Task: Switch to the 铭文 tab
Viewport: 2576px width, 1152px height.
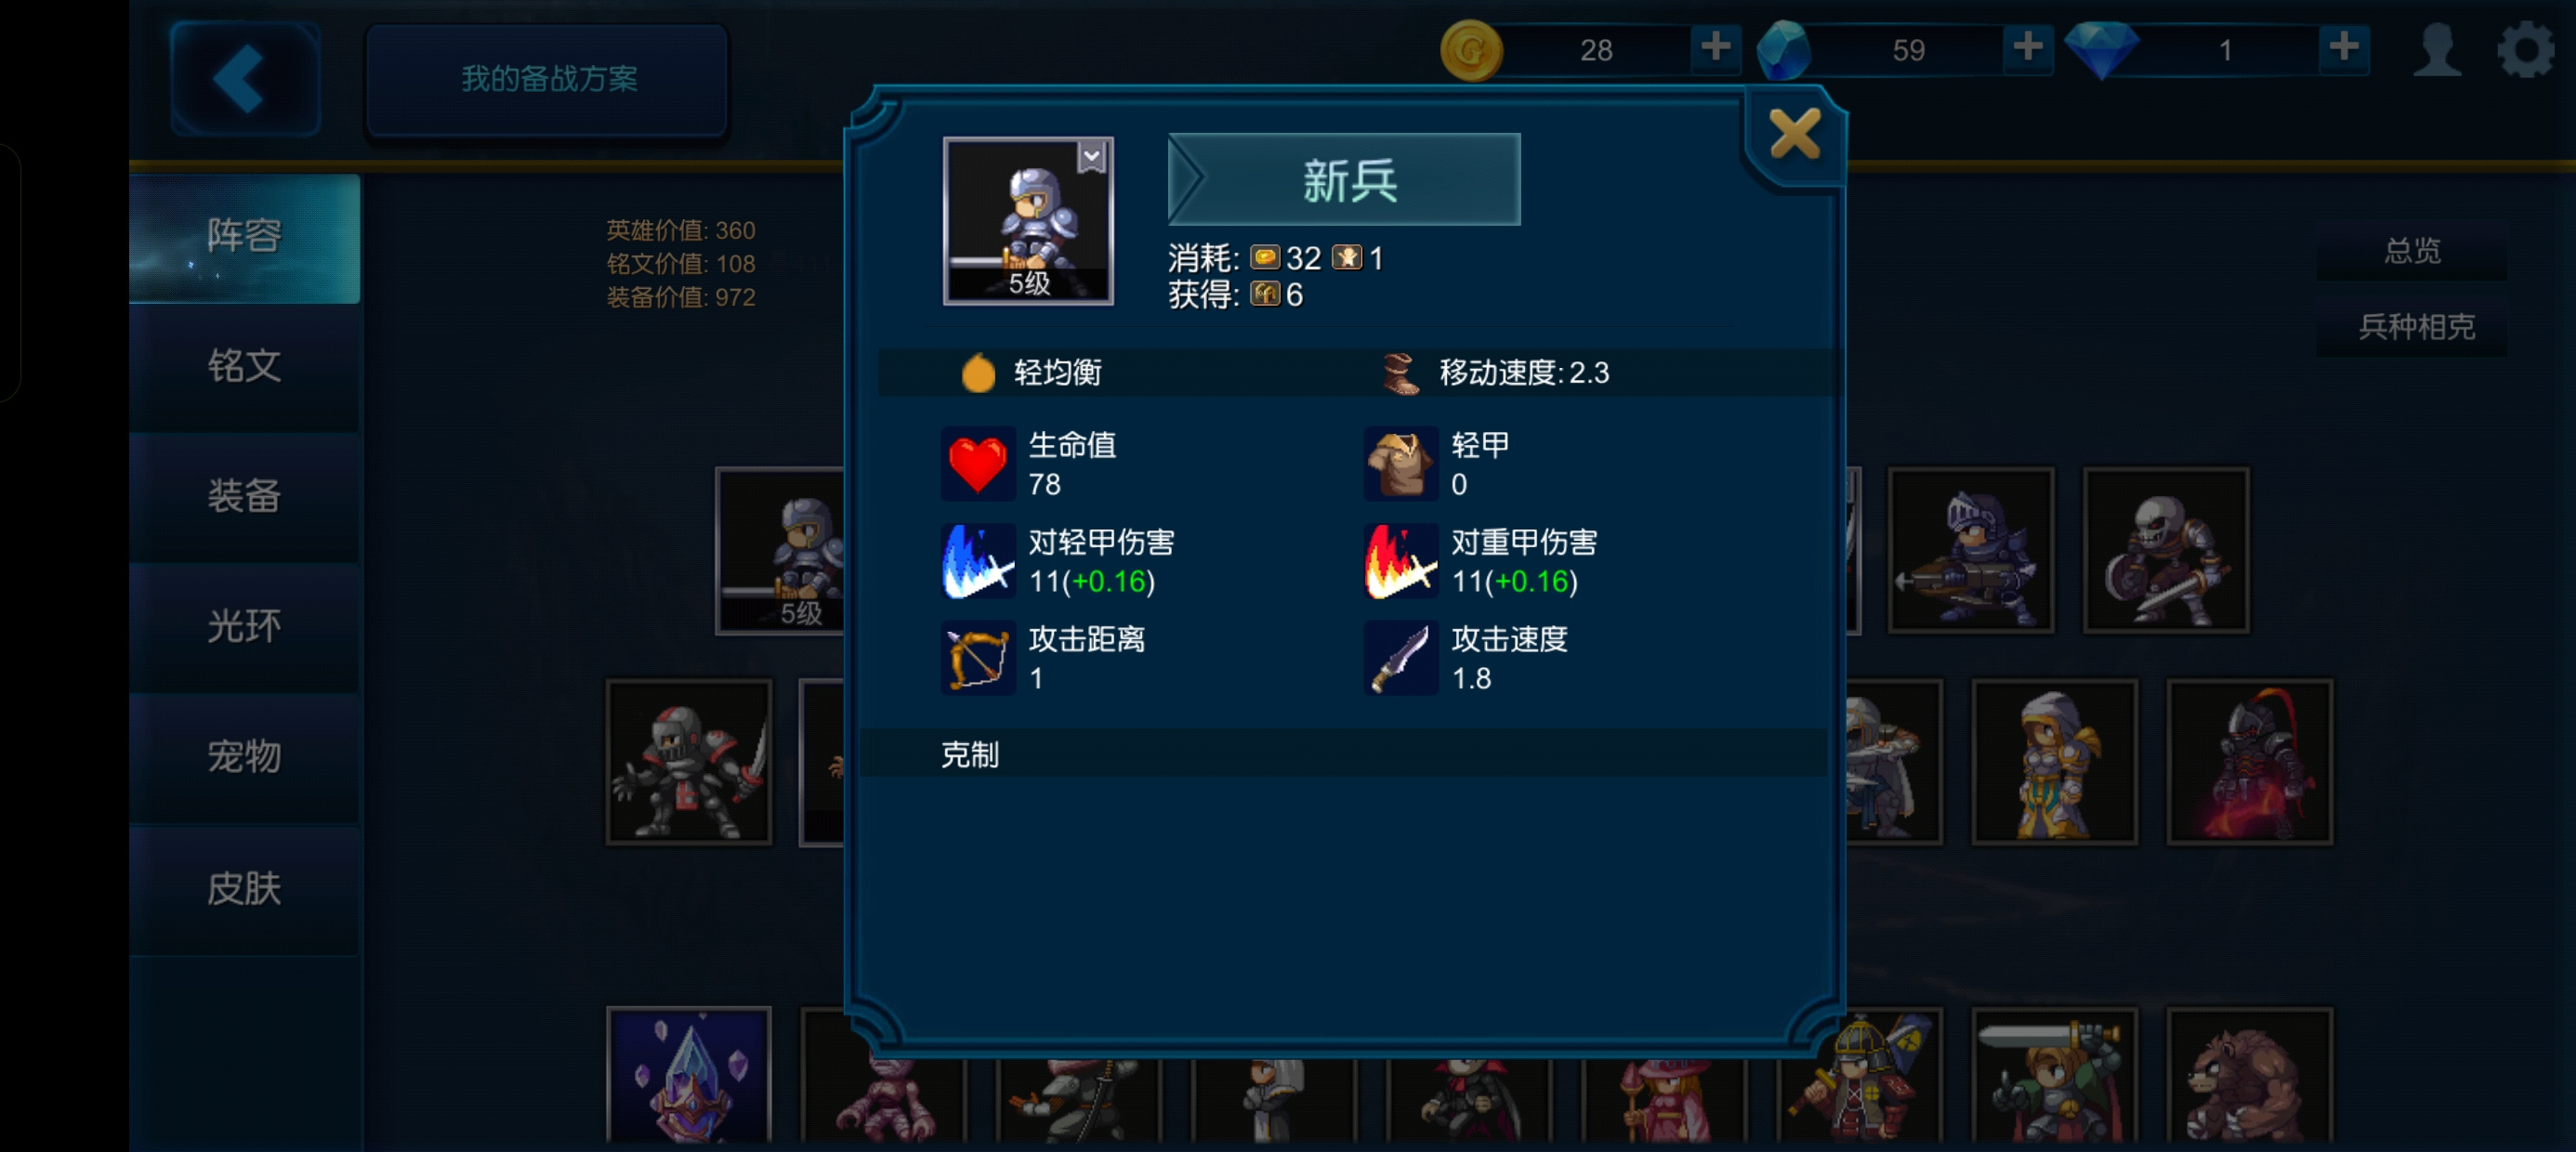Action: pyautogui.click(x=244, y=366)
